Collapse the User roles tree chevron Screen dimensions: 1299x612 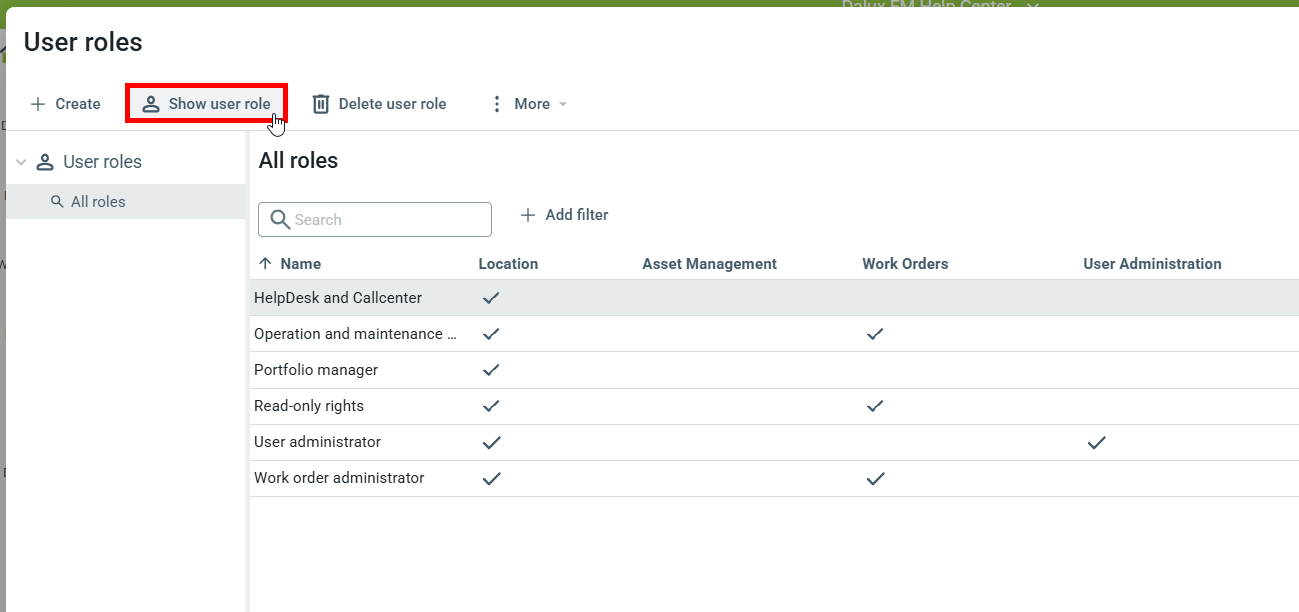[x=21, y=162]
